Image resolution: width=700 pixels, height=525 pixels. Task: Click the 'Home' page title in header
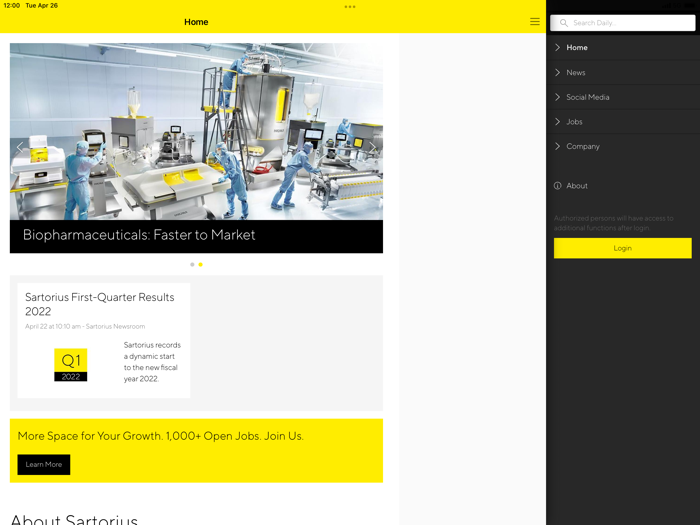196,22
